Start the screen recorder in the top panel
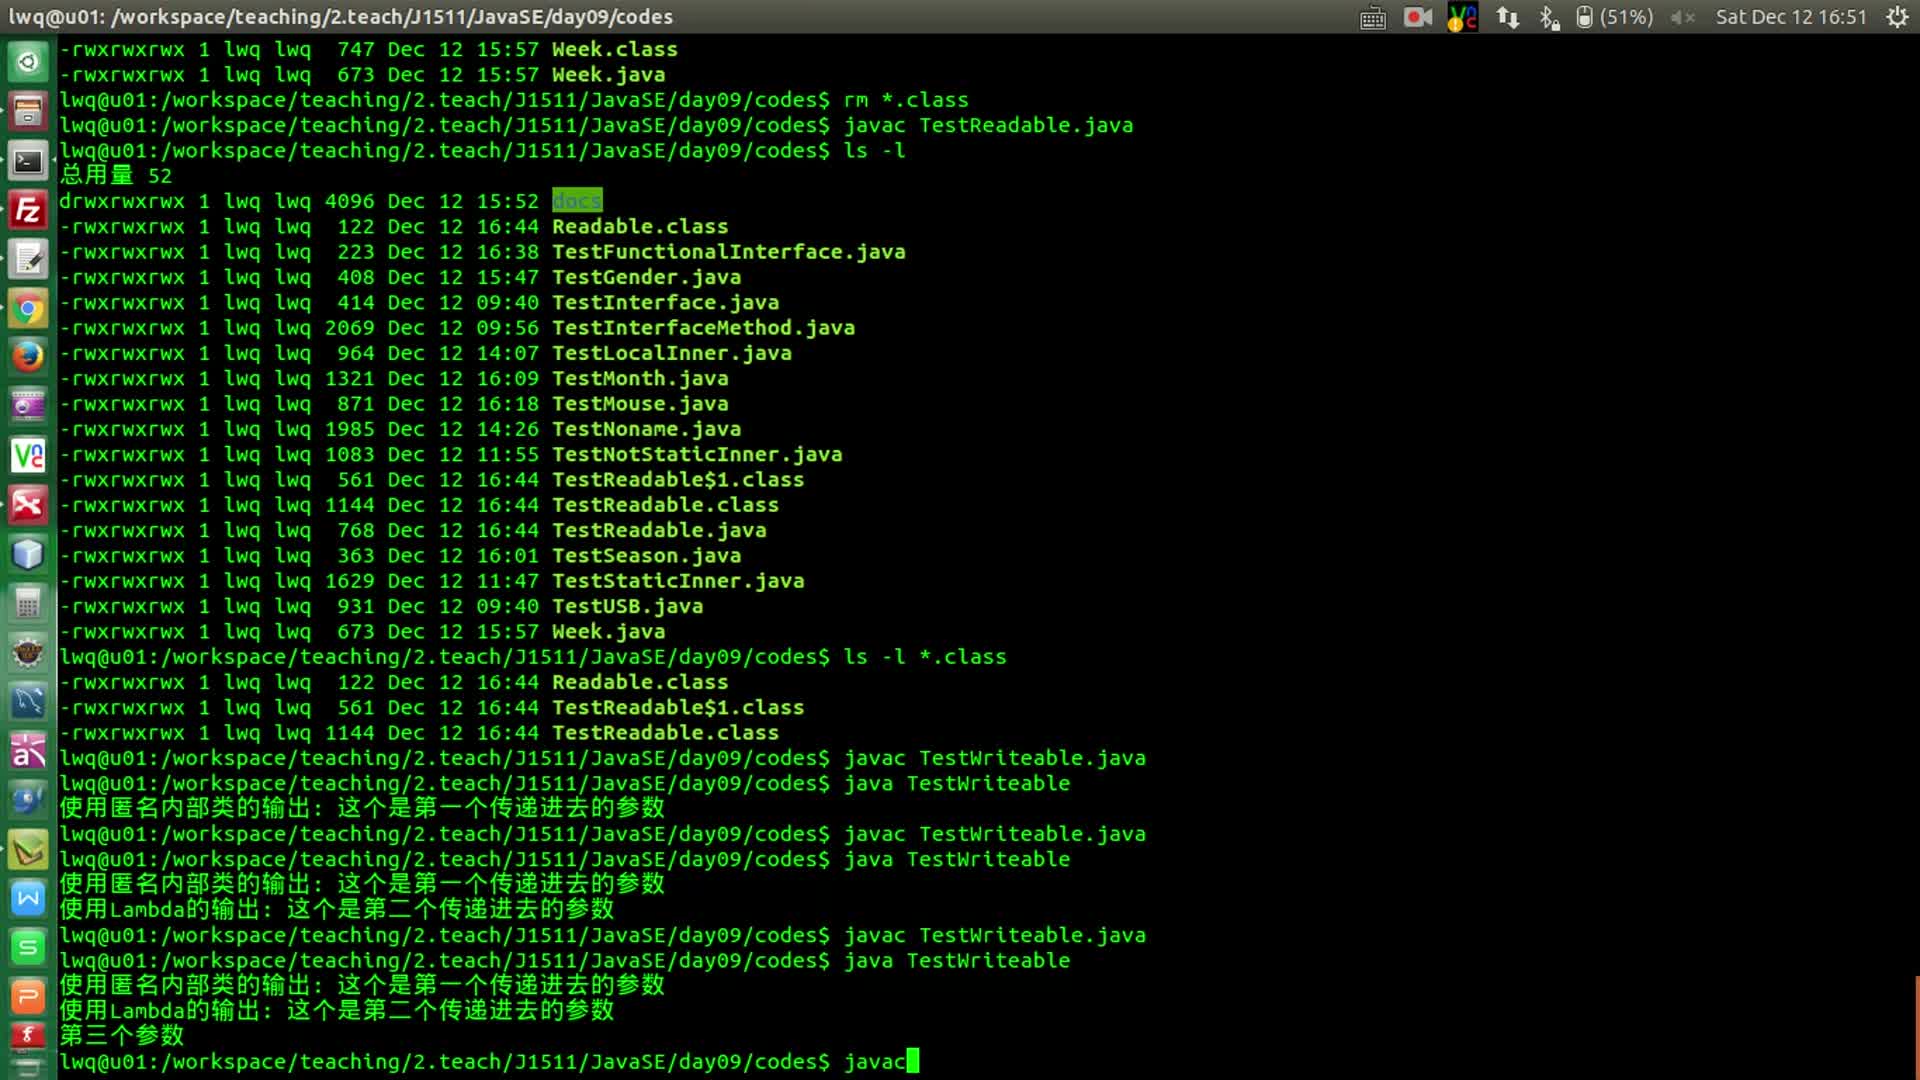The width and height of the screenshot is (1920, 1080). click(1418, 17)
